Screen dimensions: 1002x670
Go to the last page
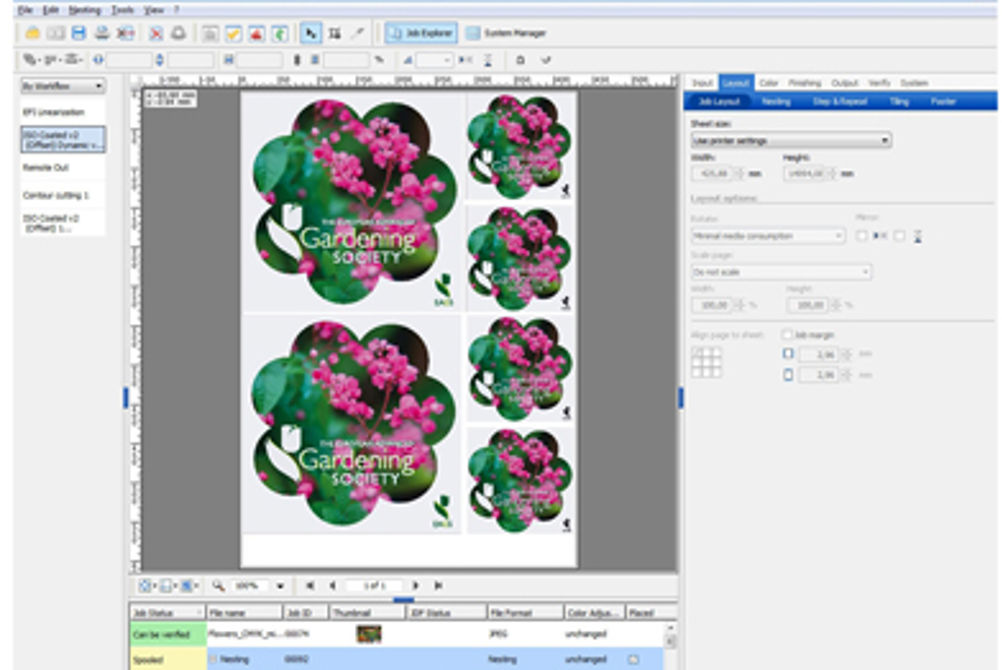click(438, 586)
